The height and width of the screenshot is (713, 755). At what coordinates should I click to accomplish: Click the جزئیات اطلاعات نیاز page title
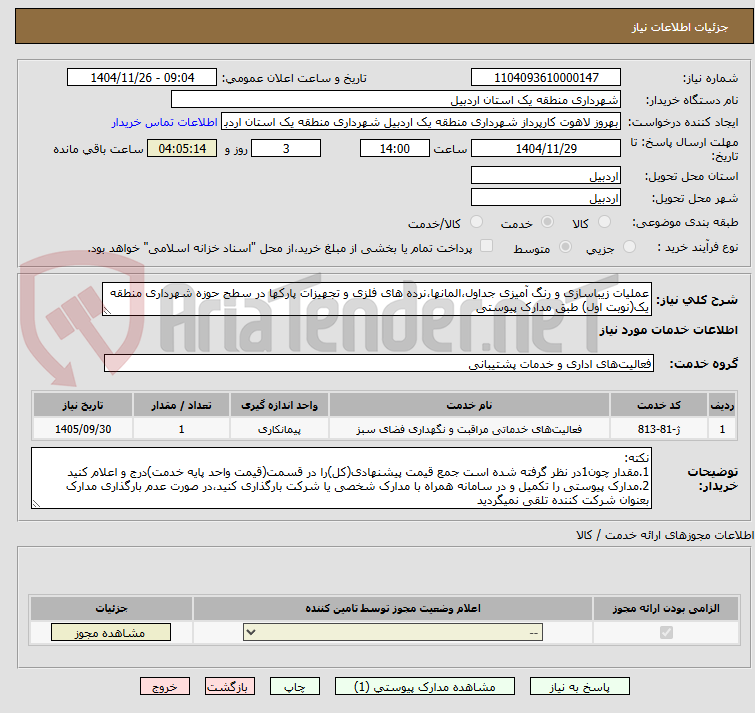click(680, 27)
